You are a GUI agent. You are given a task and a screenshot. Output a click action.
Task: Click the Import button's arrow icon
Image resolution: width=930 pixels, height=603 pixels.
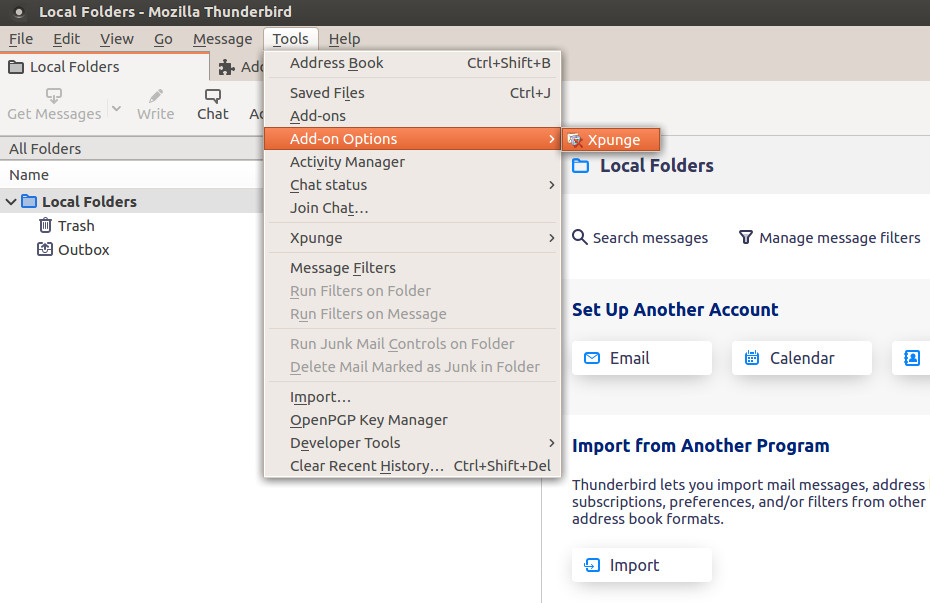coord(591,565)
